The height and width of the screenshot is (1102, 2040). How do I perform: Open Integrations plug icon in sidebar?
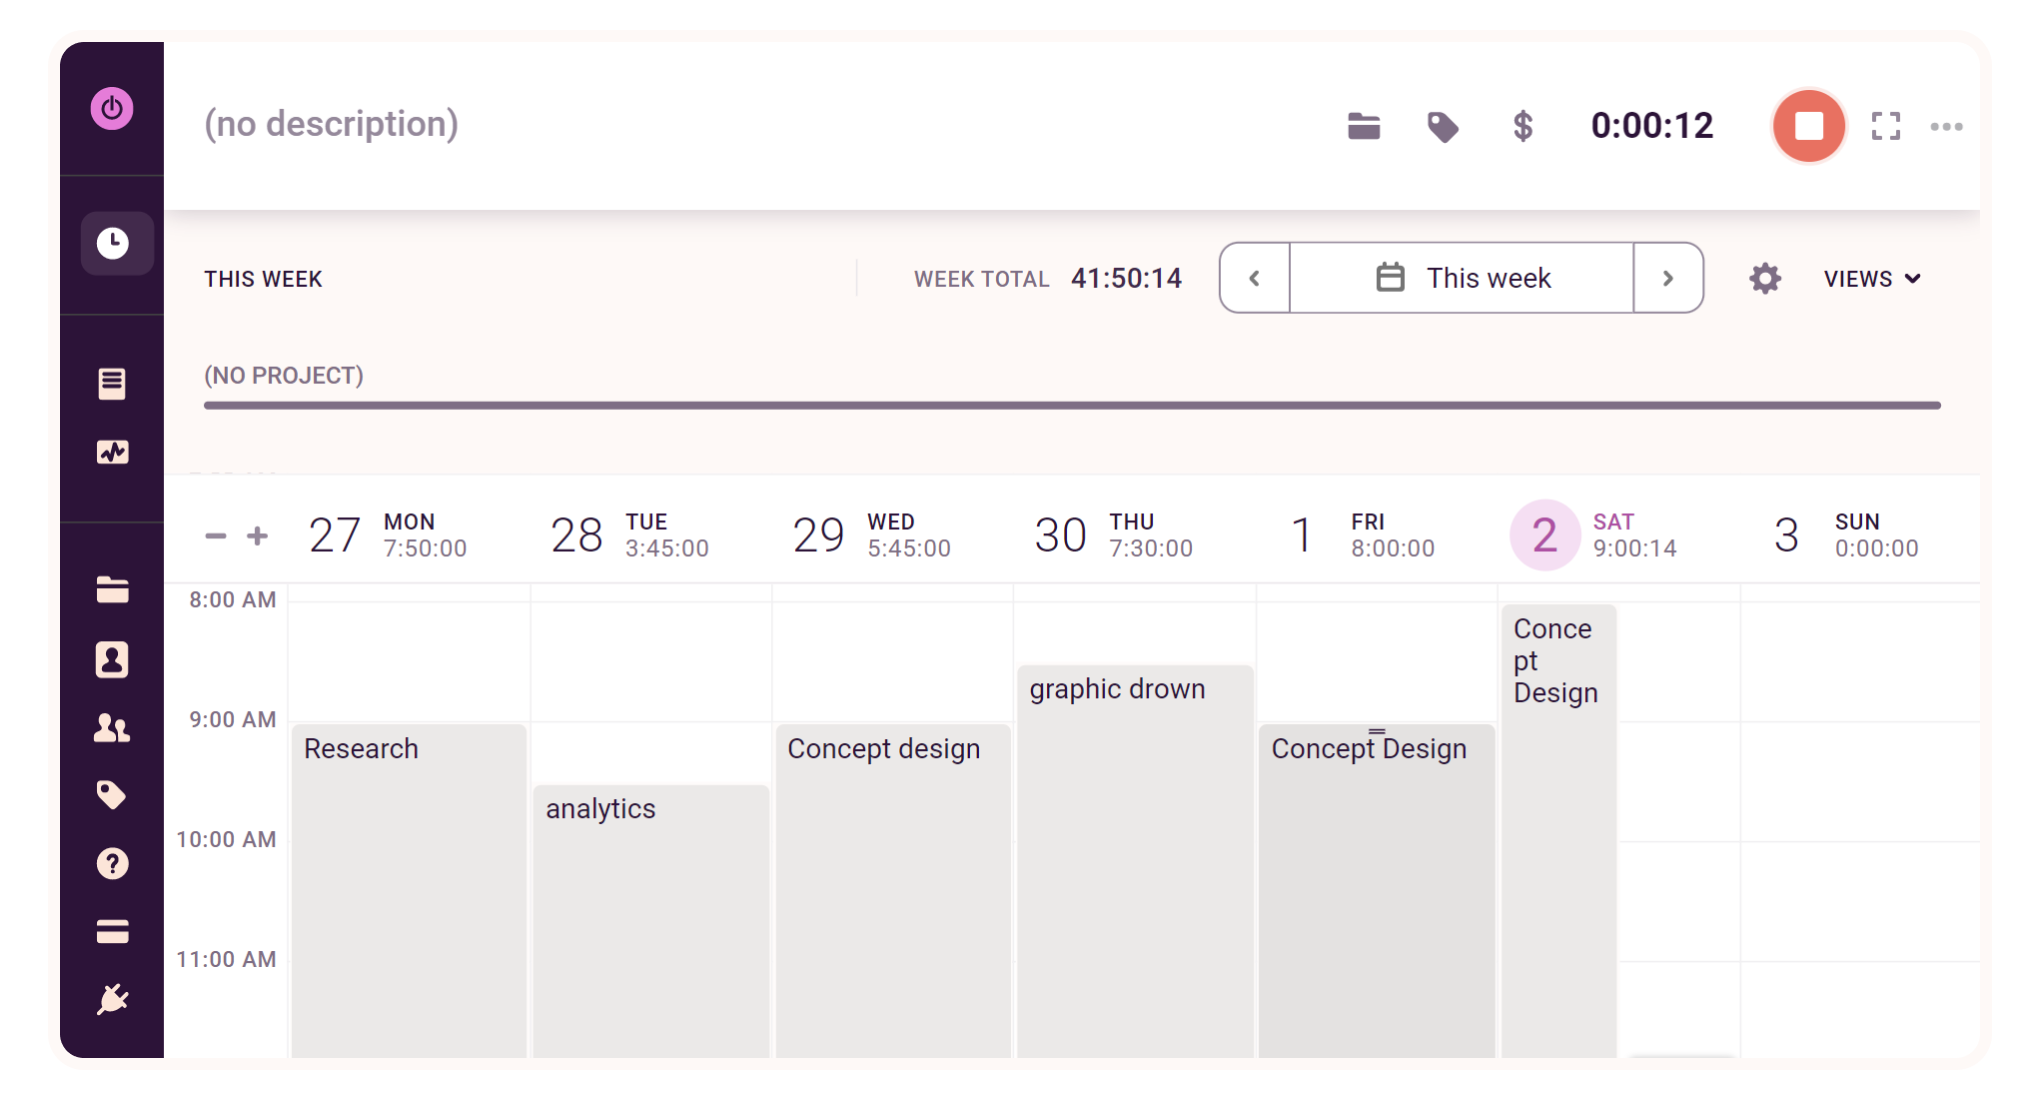[112, 999]
